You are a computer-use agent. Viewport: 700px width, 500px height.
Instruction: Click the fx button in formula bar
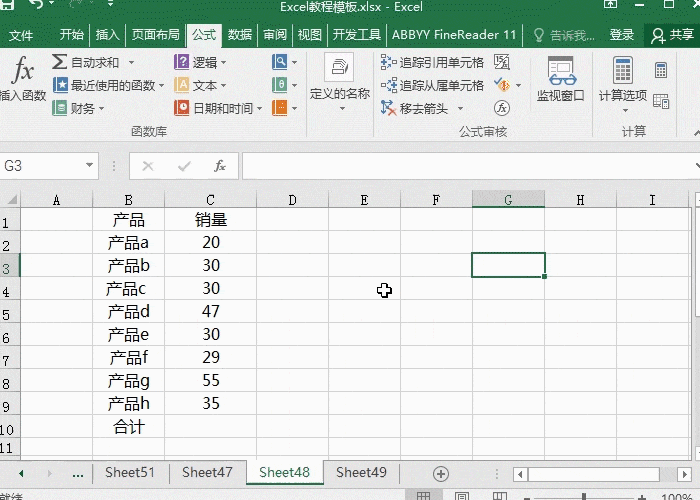coord(219,166)
